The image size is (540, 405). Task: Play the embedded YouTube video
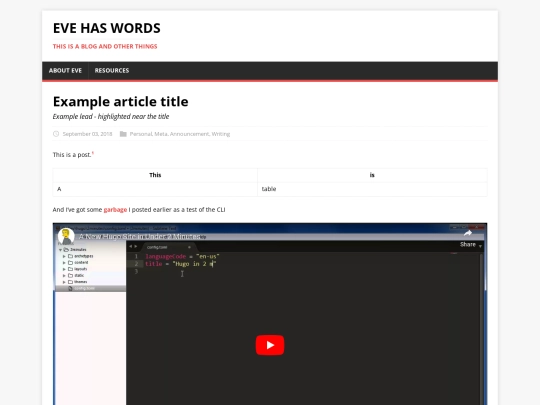coord(270,345)
